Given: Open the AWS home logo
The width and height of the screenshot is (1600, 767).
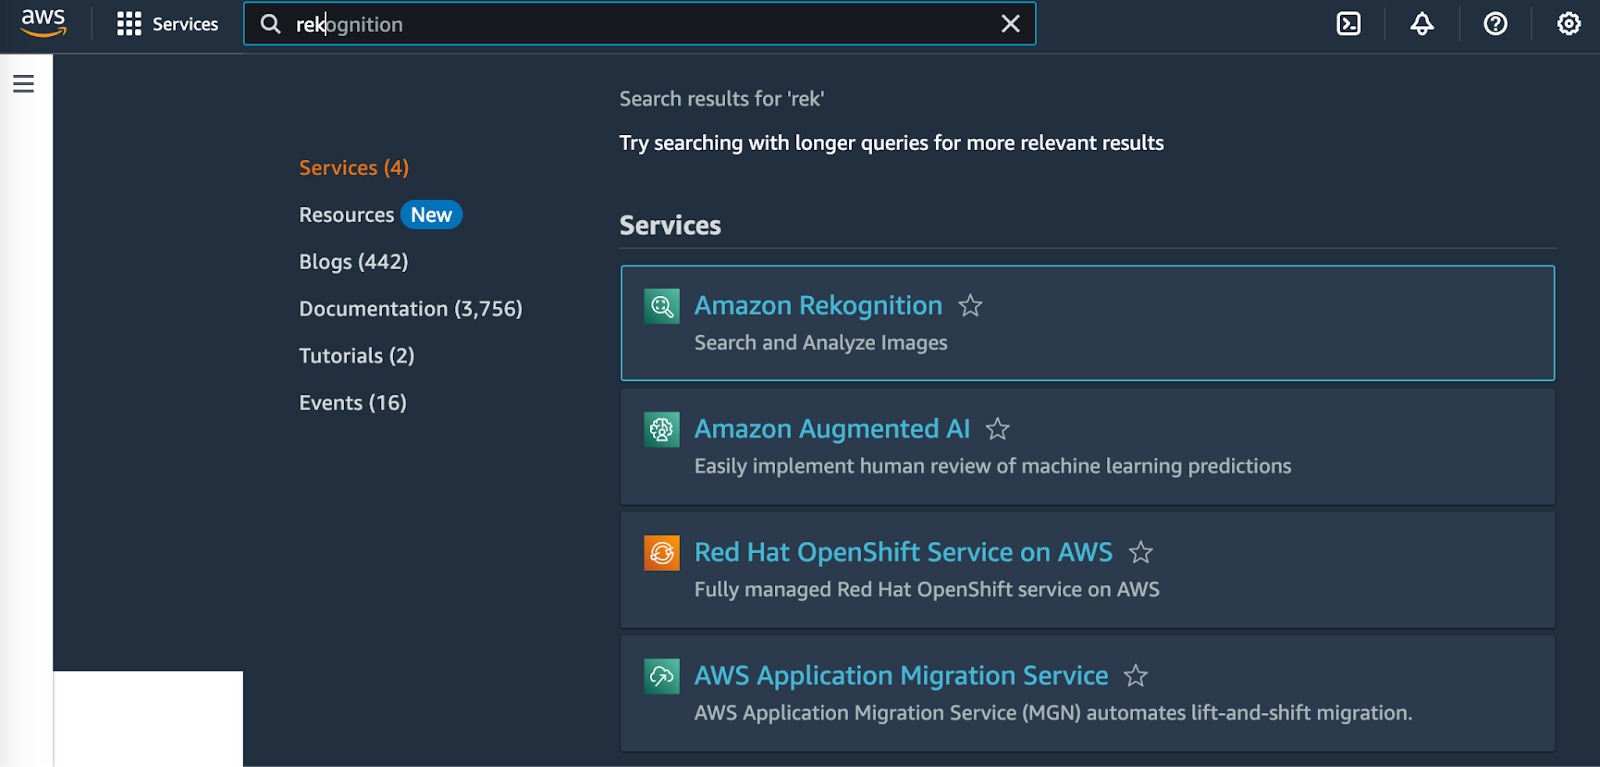Looking at the screenshot, I should click(43, 23).
